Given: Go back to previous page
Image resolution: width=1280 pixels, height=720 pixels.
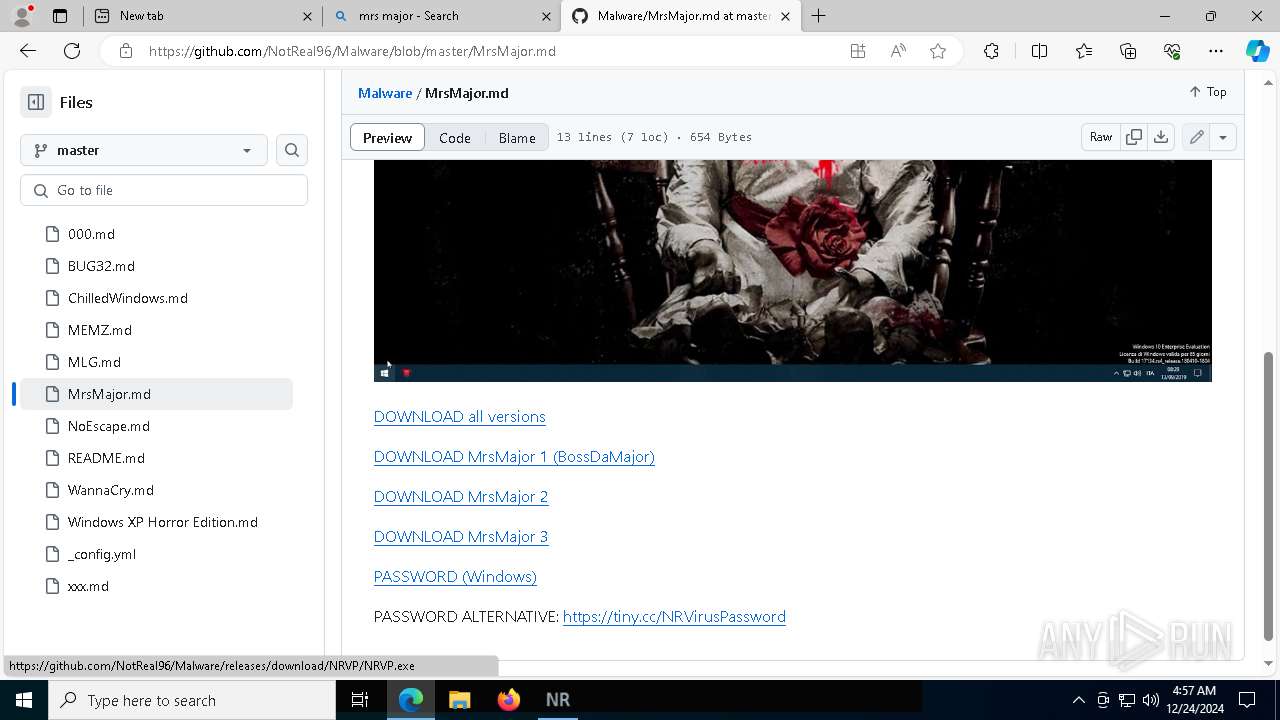Looking at the screenshot, I should click(28, 51).
